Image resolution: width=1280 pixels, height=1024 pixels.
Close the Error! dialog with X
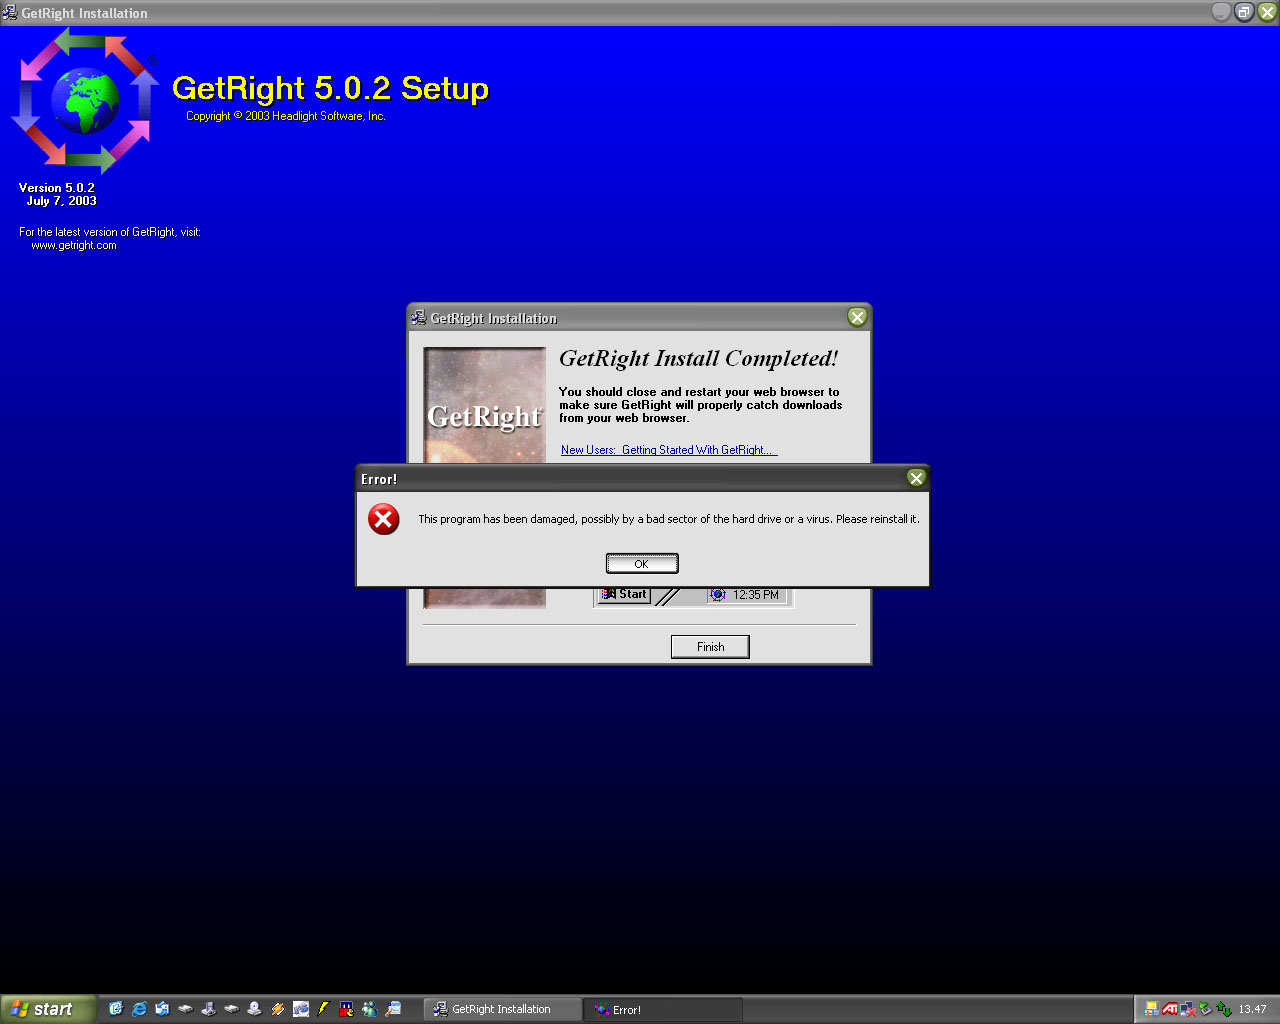pyautogui.click(x=916, y=478)
